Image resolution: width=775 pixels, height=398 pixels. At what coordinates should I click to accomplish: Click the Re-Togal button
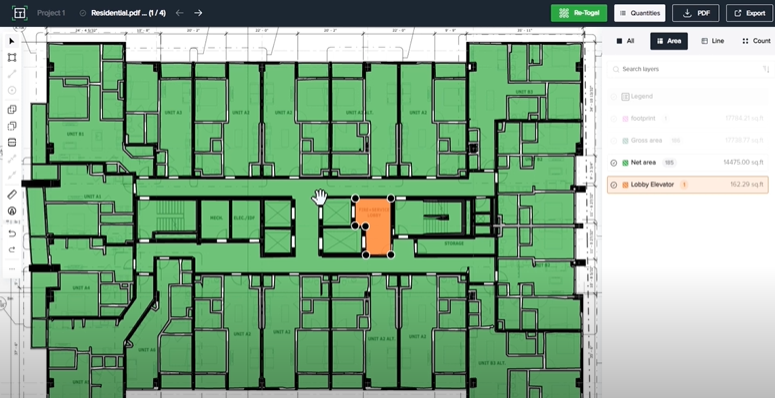pyautogui.click(x=579, y=13)
